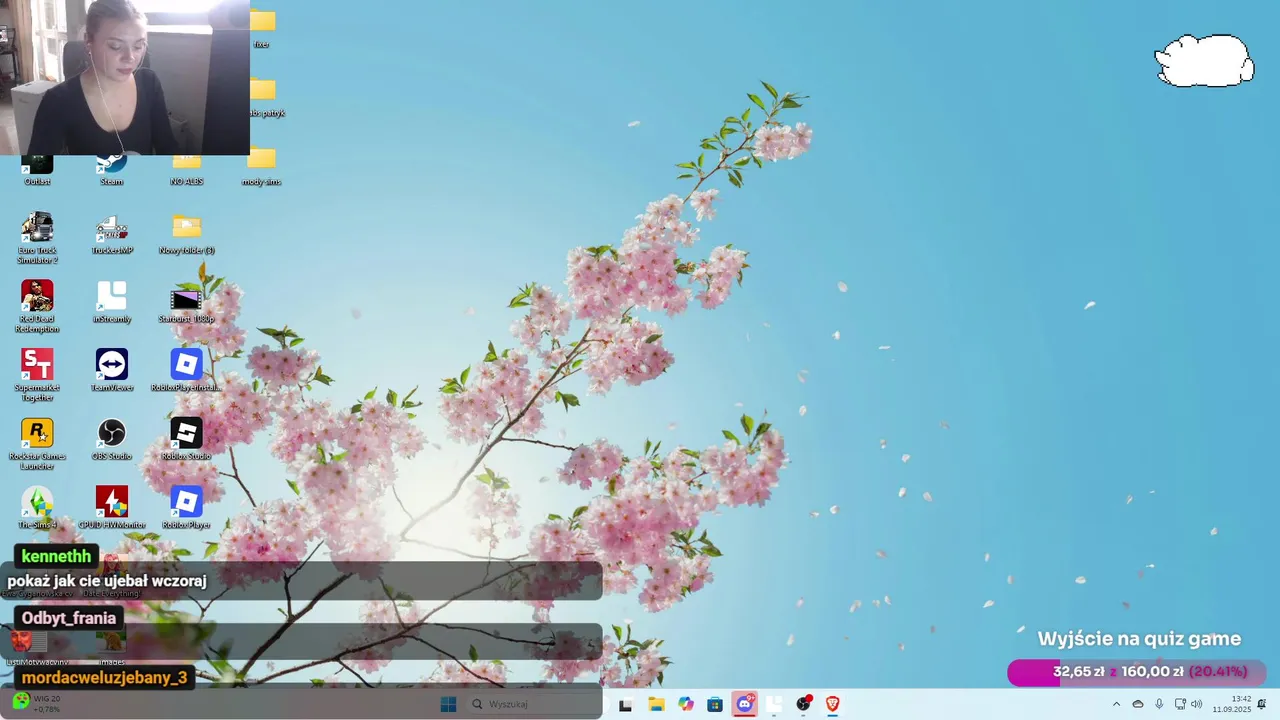This screenshot has height=720, width=1280.
Task: Open the OneDrive tray icon
Action: coord(1138,704)
